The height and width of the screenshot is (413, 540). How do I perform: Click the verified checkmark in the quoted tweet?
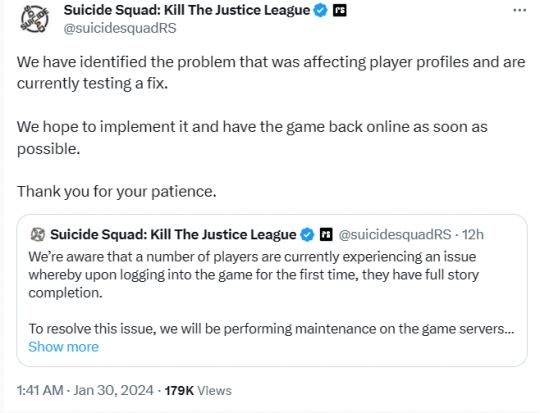[x=307, y=235]
